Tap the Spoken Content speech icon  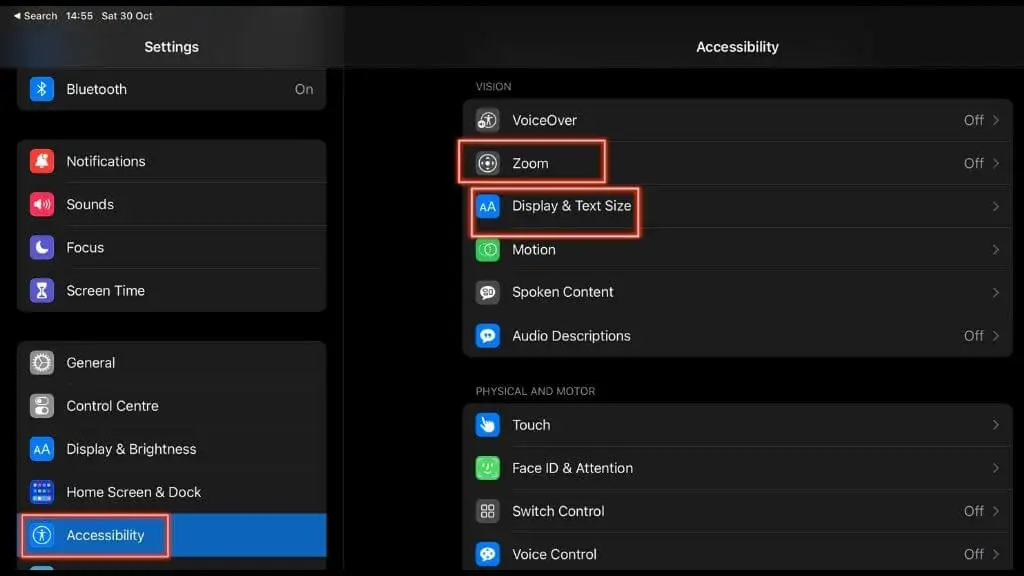tap(487, 293)
